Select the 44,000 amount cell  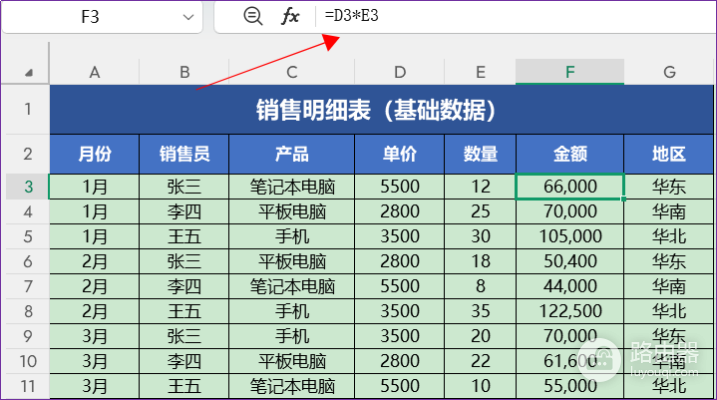click(570, 286)
